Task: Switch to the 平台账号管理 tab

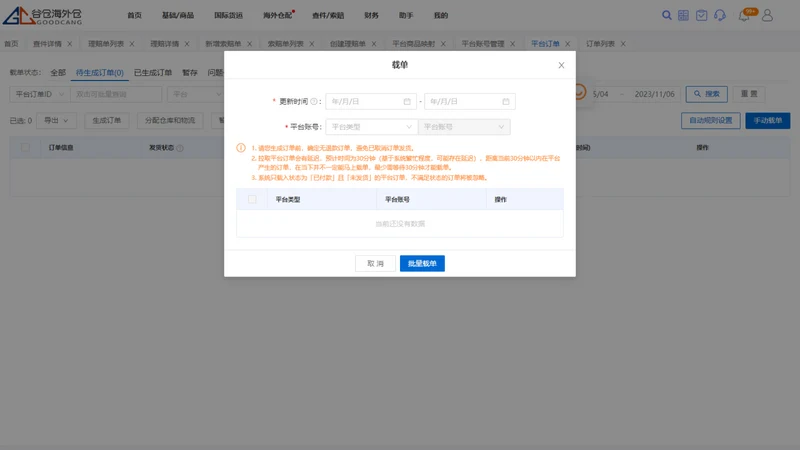Action: point(483,44)
